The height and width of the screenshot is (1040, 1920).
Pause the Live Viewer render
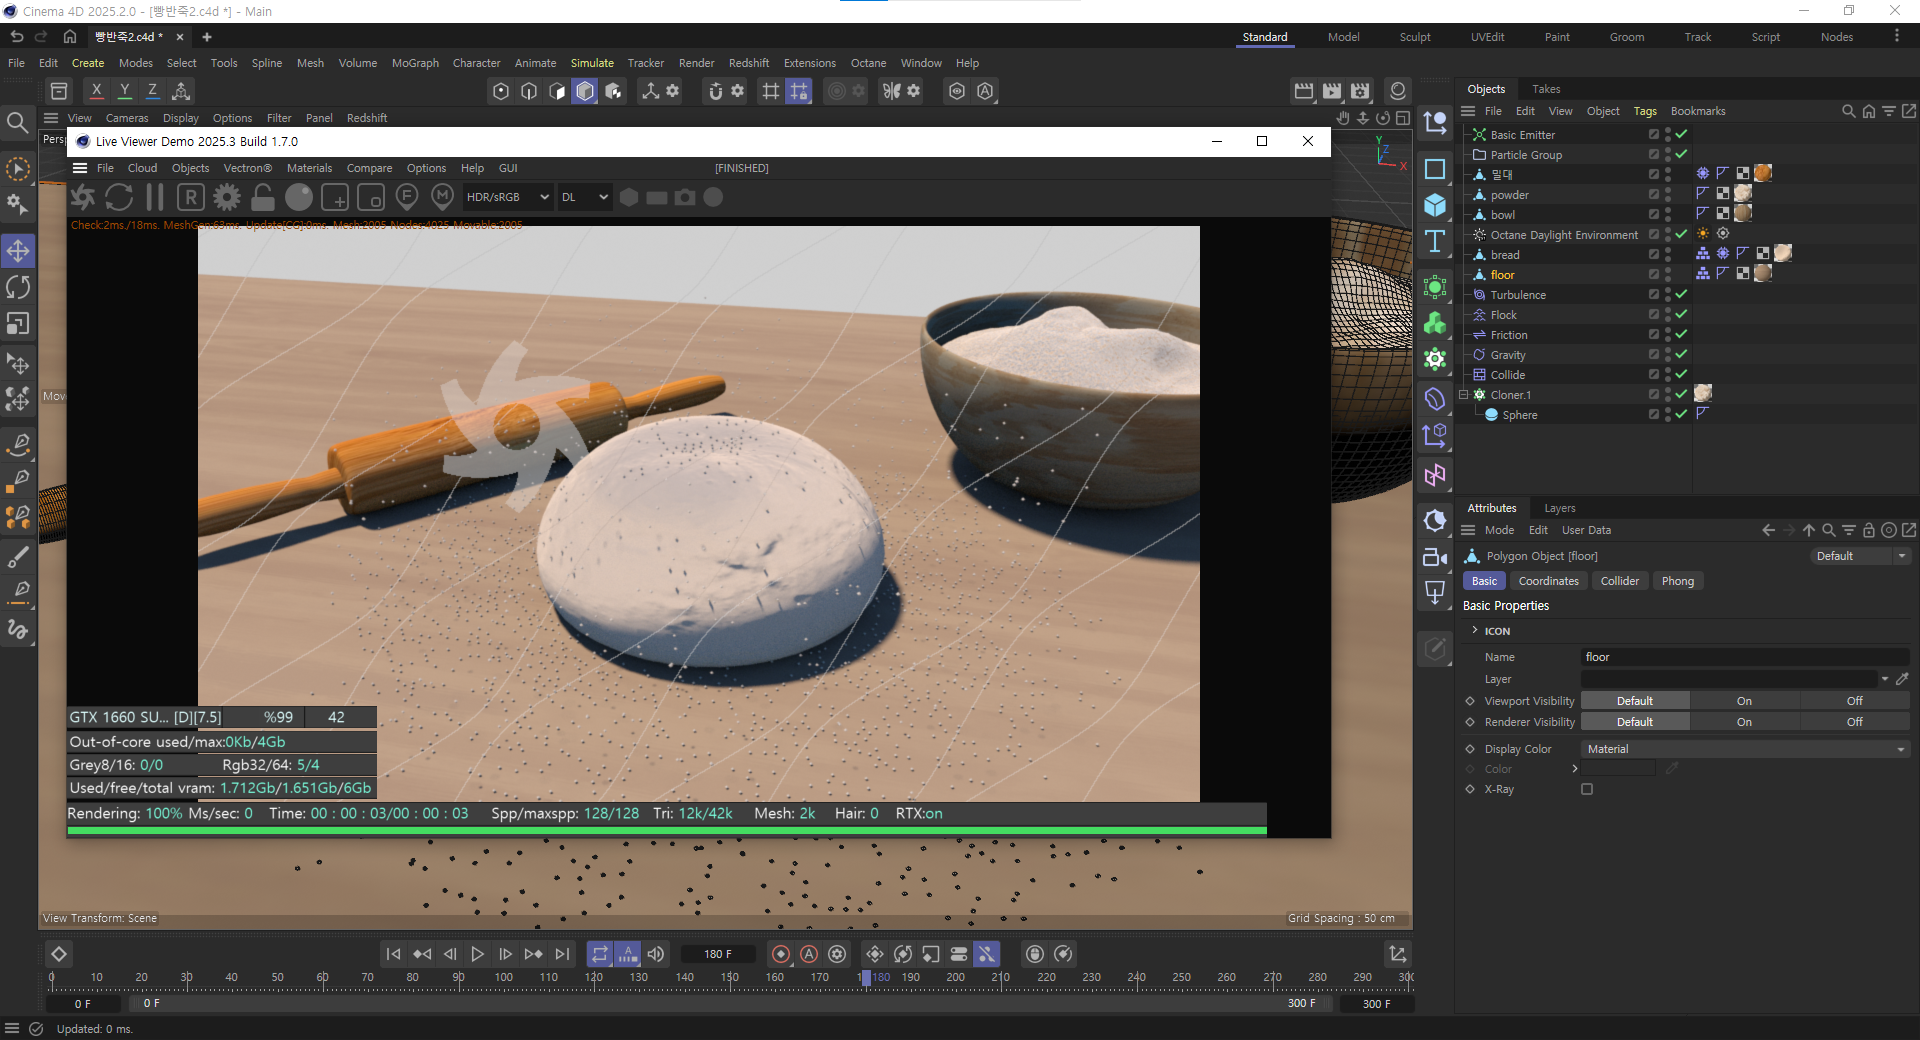(x=155, y=197)
